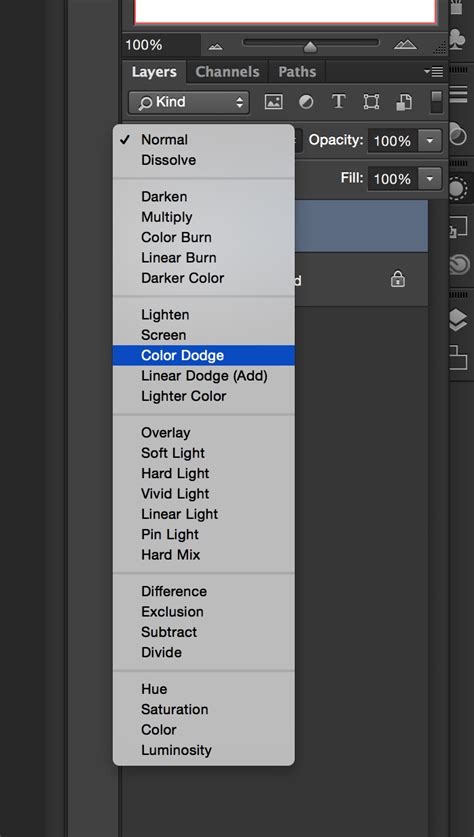The width and height of the screenshot is (474, 837).
Task: Click the navigator zoom slider handle
Action: [310, 48]
